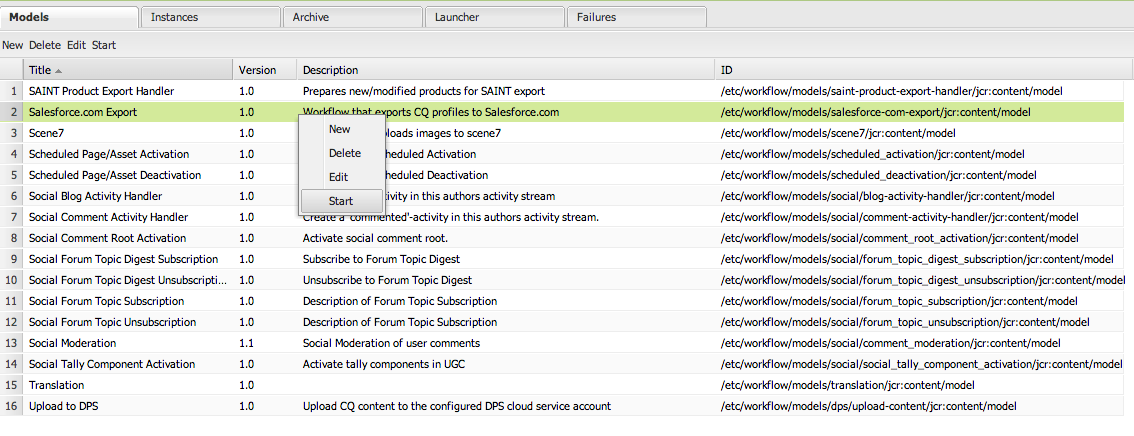This screenshot has width=1134, height=436.
Task: Click New in the toolbar
Action: 13,45
